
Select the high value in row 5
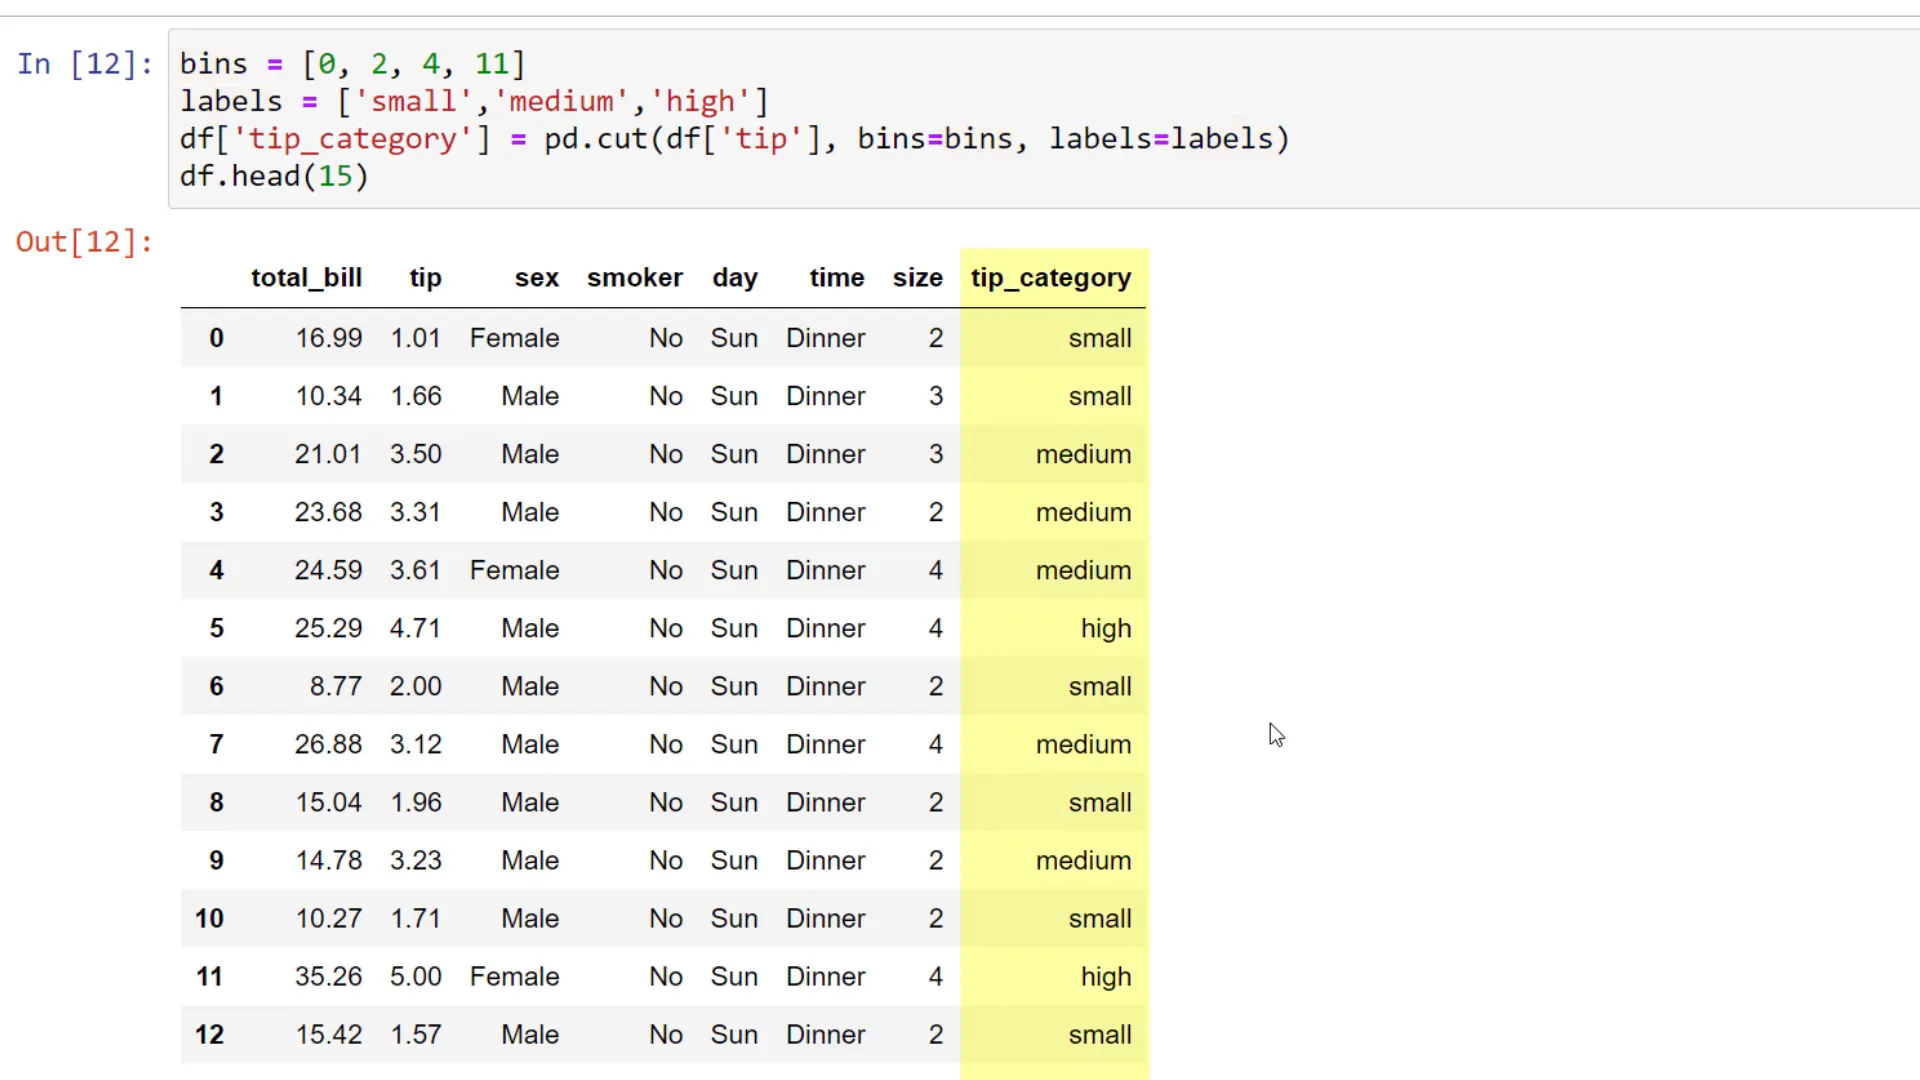(1105, 628)
